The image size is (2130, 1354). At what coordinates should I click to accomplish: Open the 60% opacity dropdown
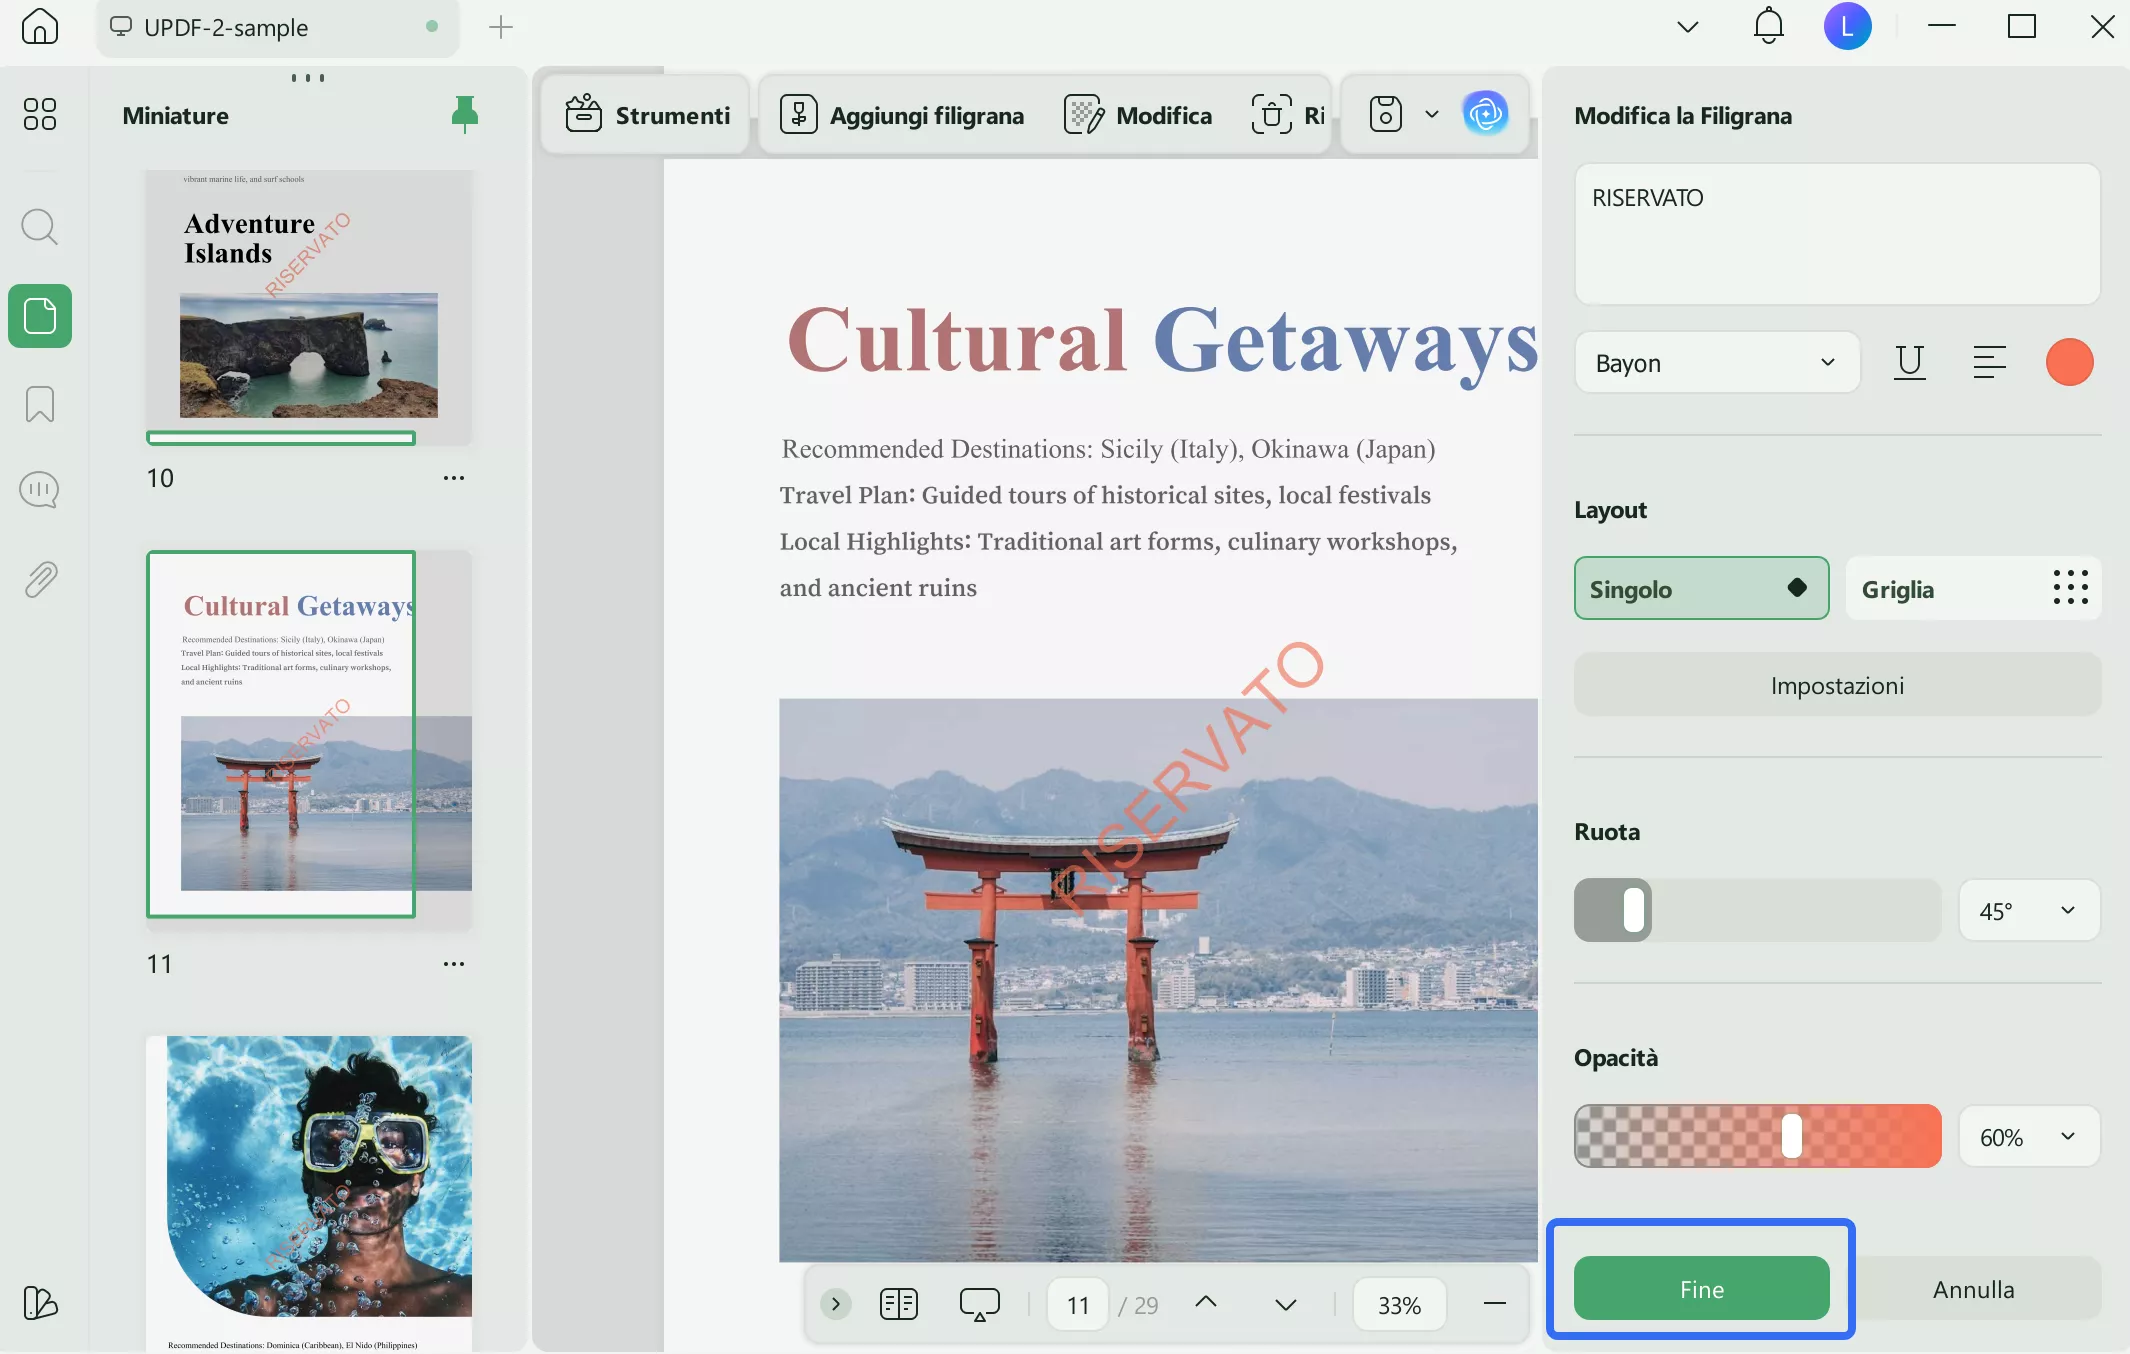pyautogui.click(x=2028, y=1137)
